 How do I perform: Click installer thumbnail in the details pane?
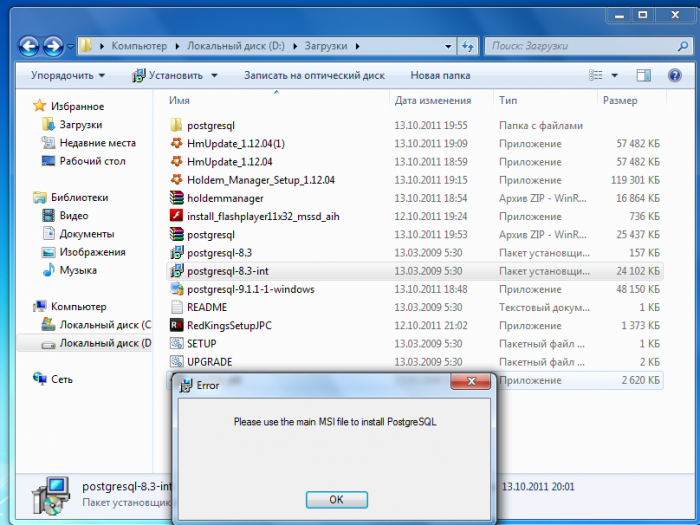pyautogui.click(x=51, y=496)
